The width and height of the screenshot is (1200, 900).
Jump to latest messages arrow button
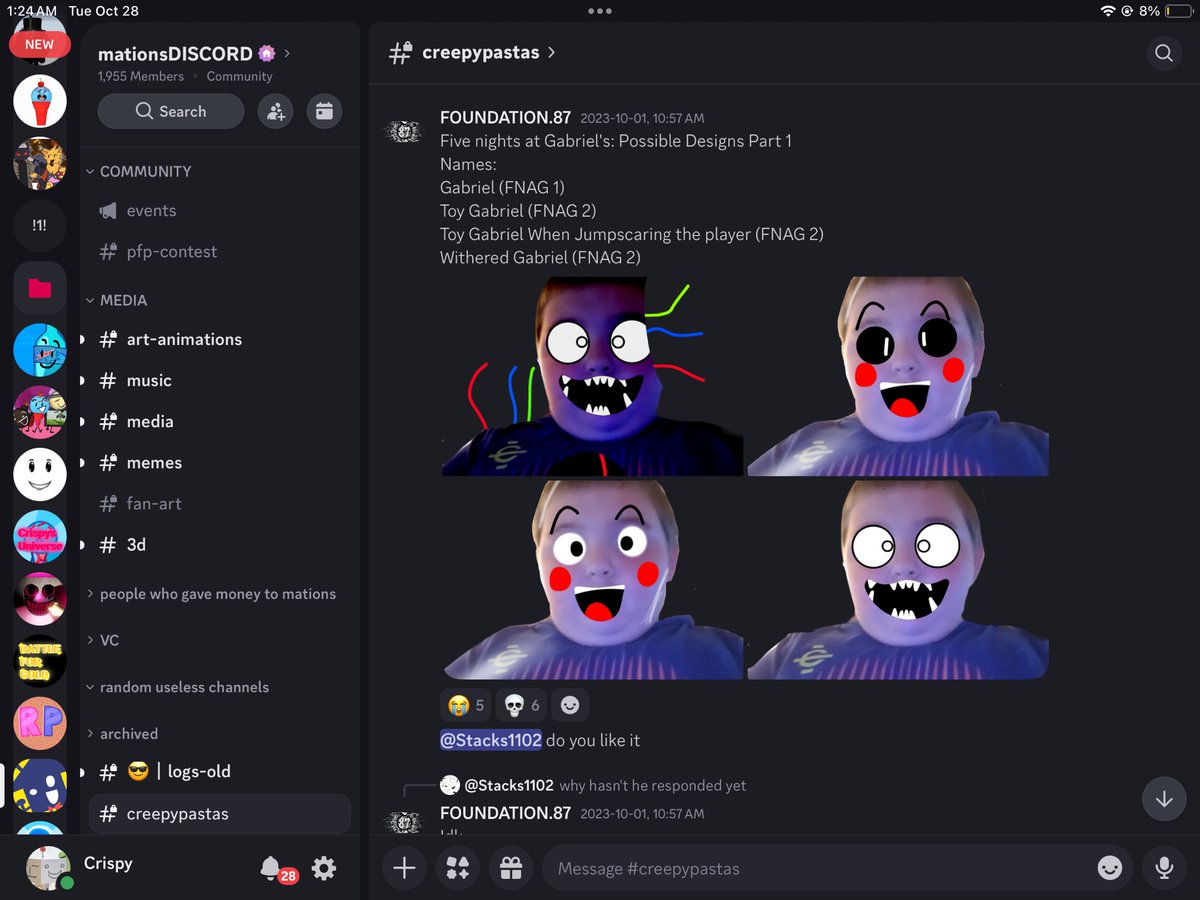tap(1164, 799)
